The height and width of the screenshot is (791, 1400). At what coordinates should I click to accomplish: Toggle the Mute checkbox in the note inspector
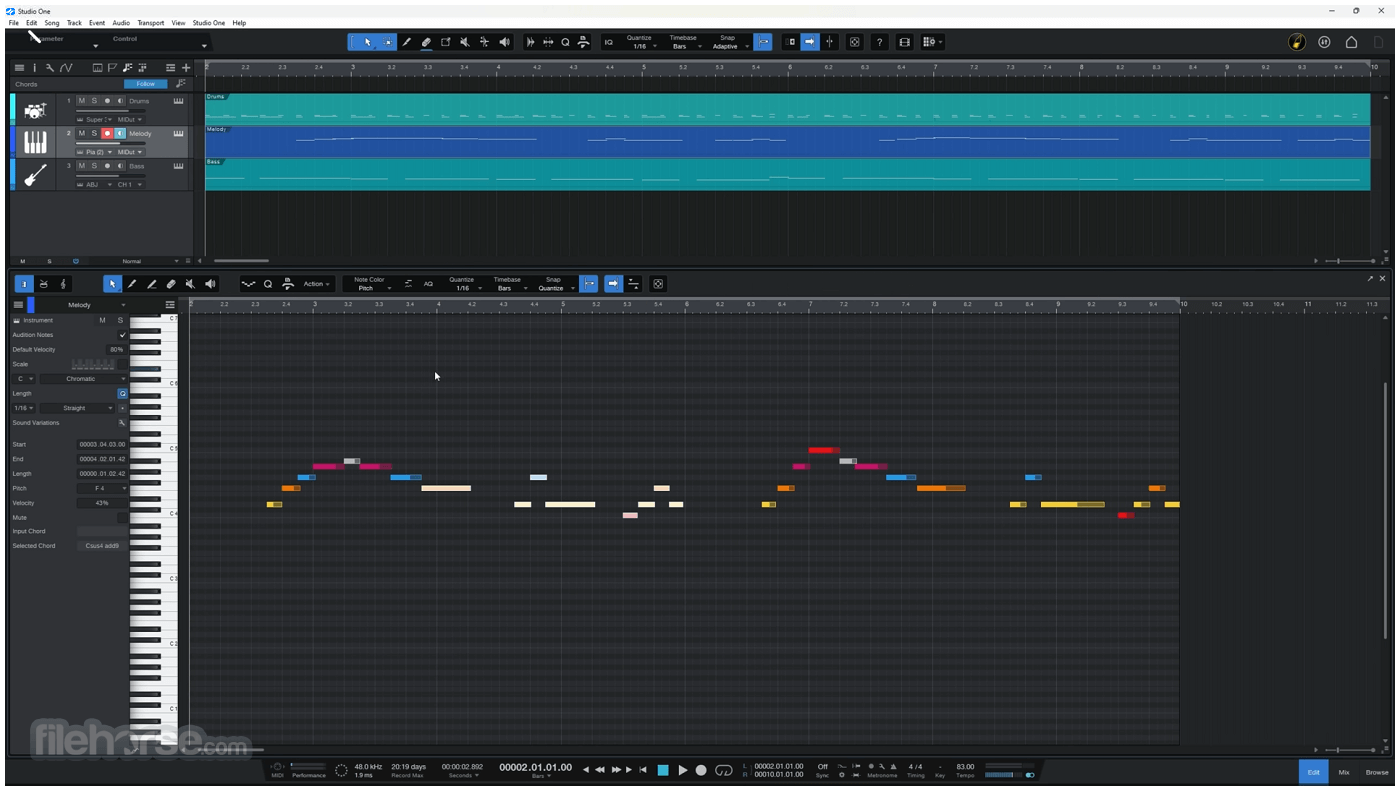[123, 518]
